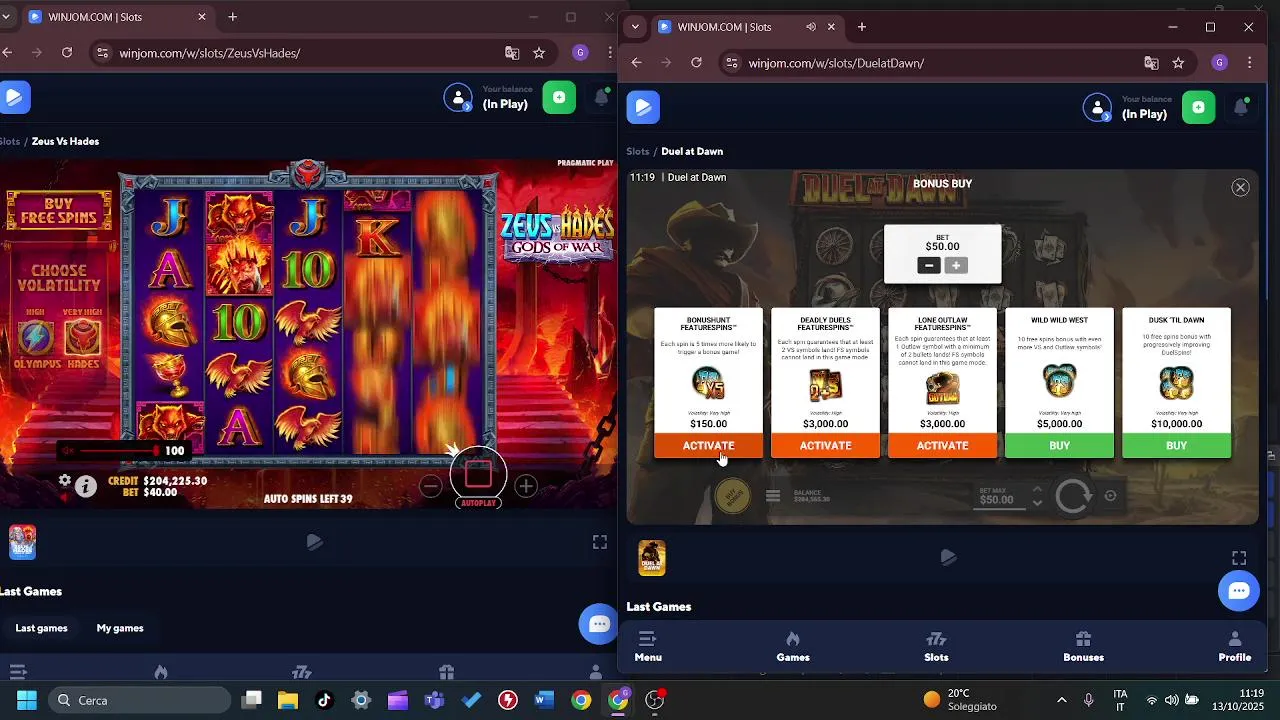Open notifications bell in left window

tap(602, 97)
